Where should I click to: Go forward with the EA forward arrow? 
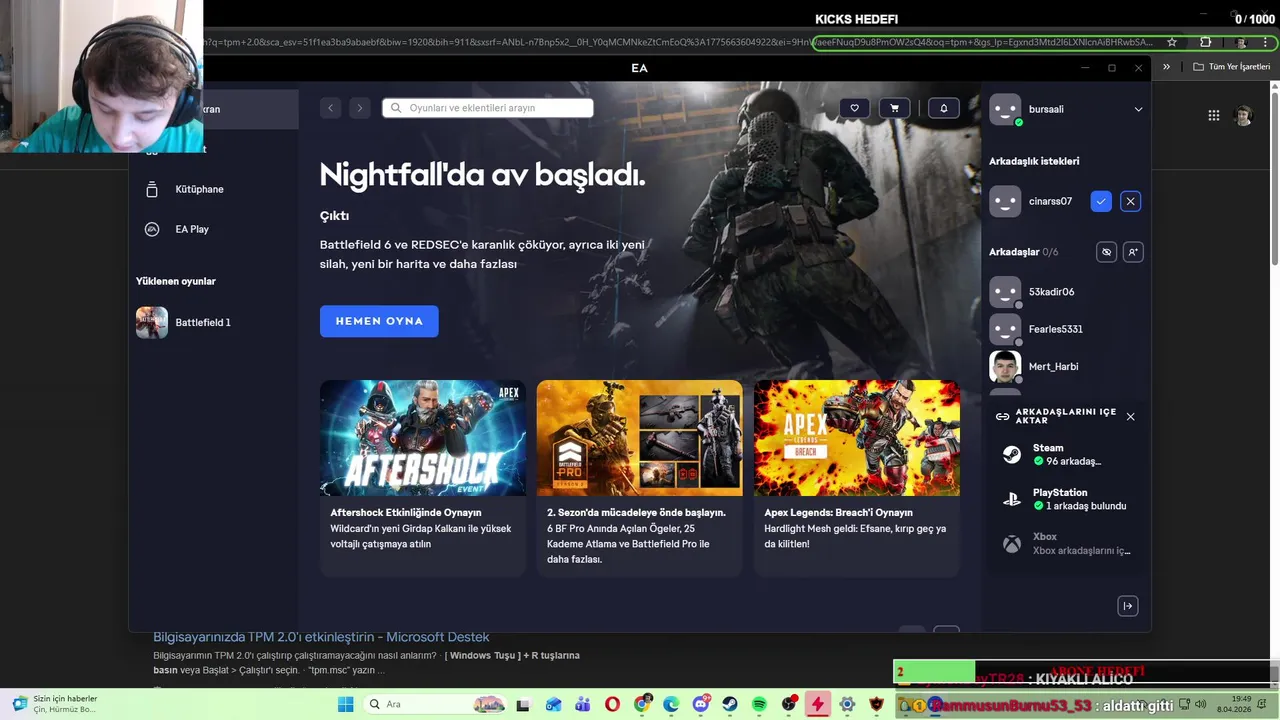pos(360,108)
